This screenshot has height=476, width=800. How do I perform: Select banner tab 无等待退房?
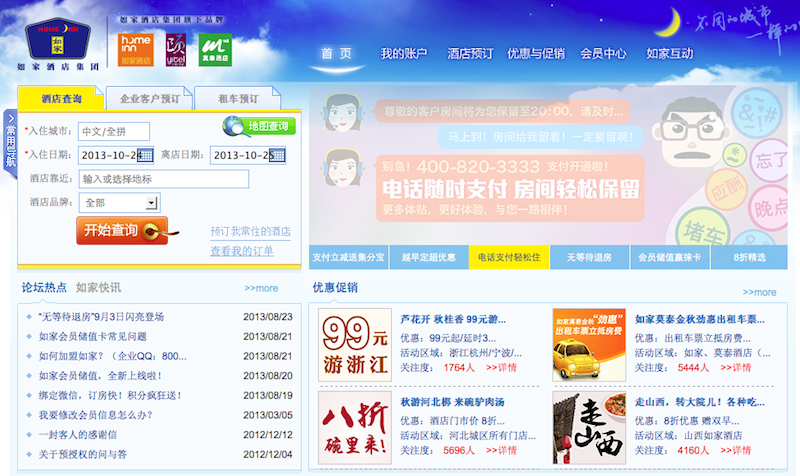pos(589,257)
